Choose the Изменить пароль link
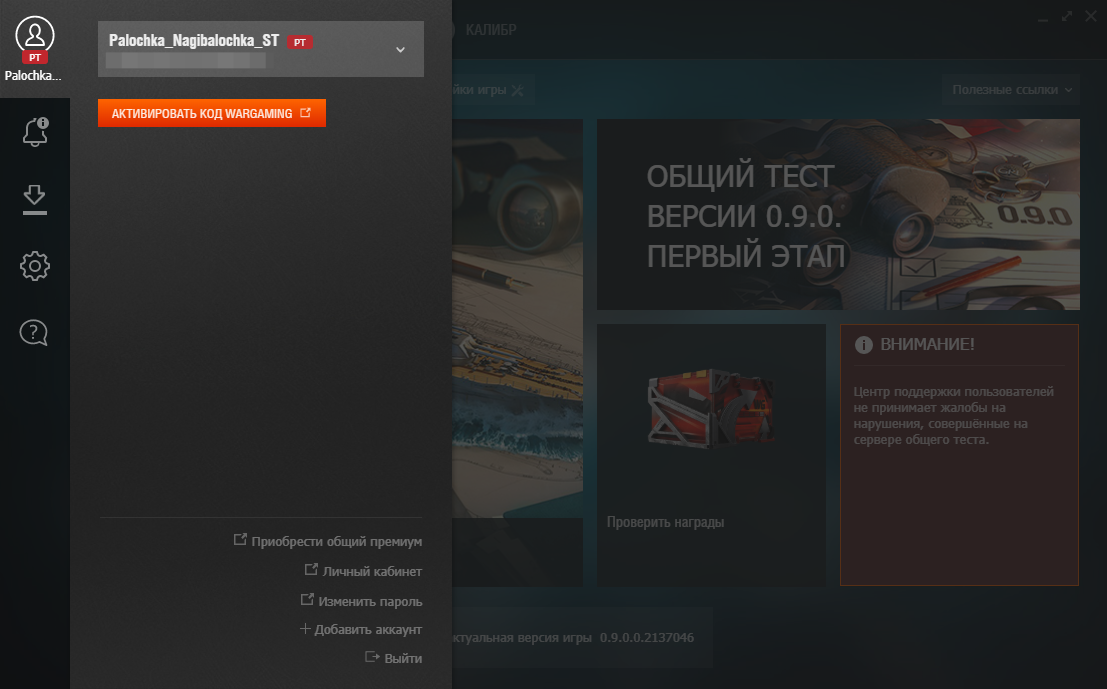 pyautogui.click(x=361, y=601)
